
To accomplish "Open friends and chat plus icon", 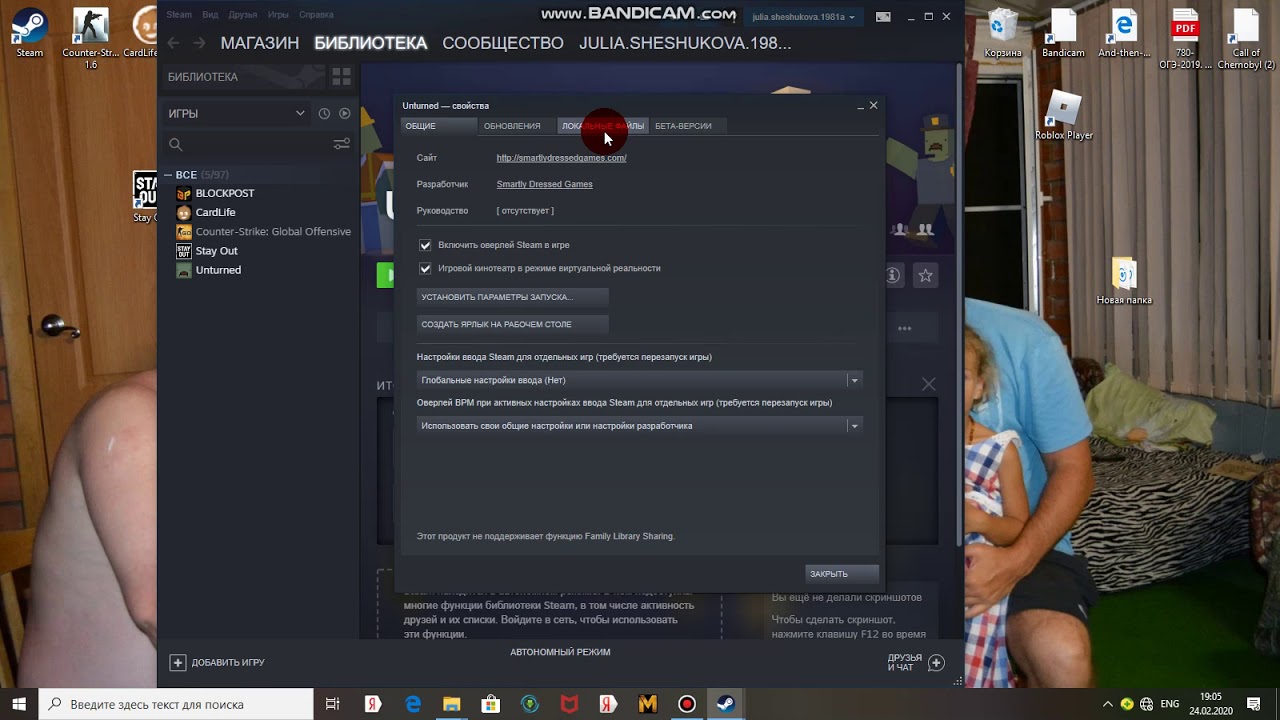I will pyautogui.click(x=936, y=662).
